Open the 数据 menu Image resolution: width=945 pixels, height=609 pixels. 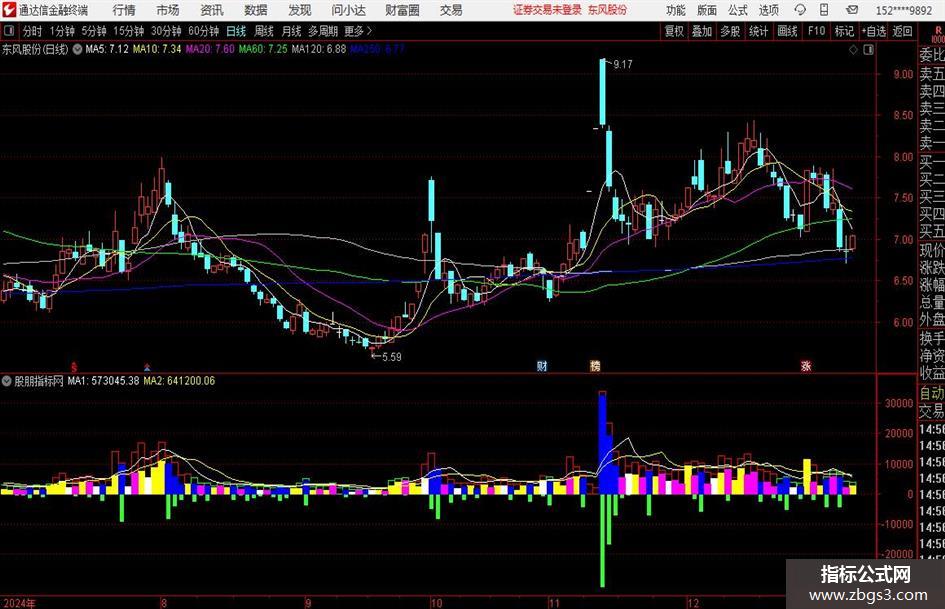(x=256, y=10)
